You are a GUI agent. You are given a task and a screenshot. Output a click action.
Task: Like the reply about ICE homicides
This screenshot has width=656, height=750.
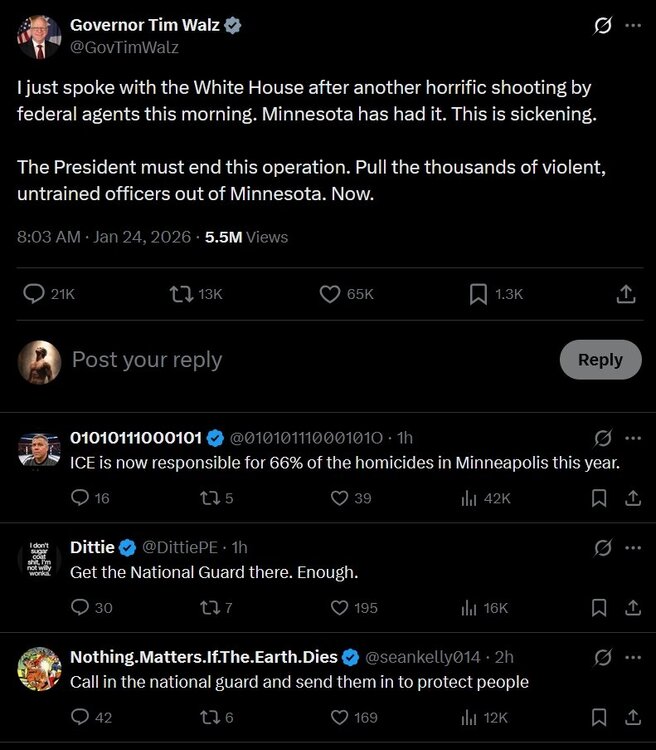(338, 498)
